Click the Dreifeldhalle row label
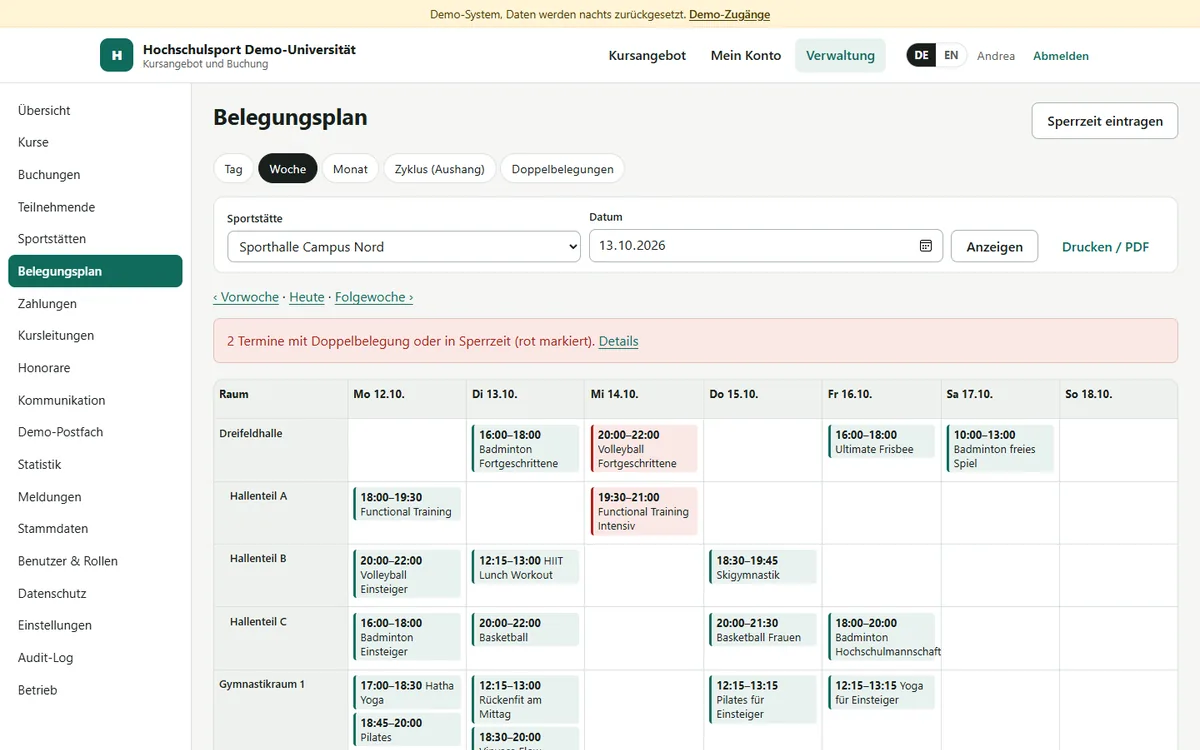This screenshot has height=750, width=1200. [x=251, y=433]
